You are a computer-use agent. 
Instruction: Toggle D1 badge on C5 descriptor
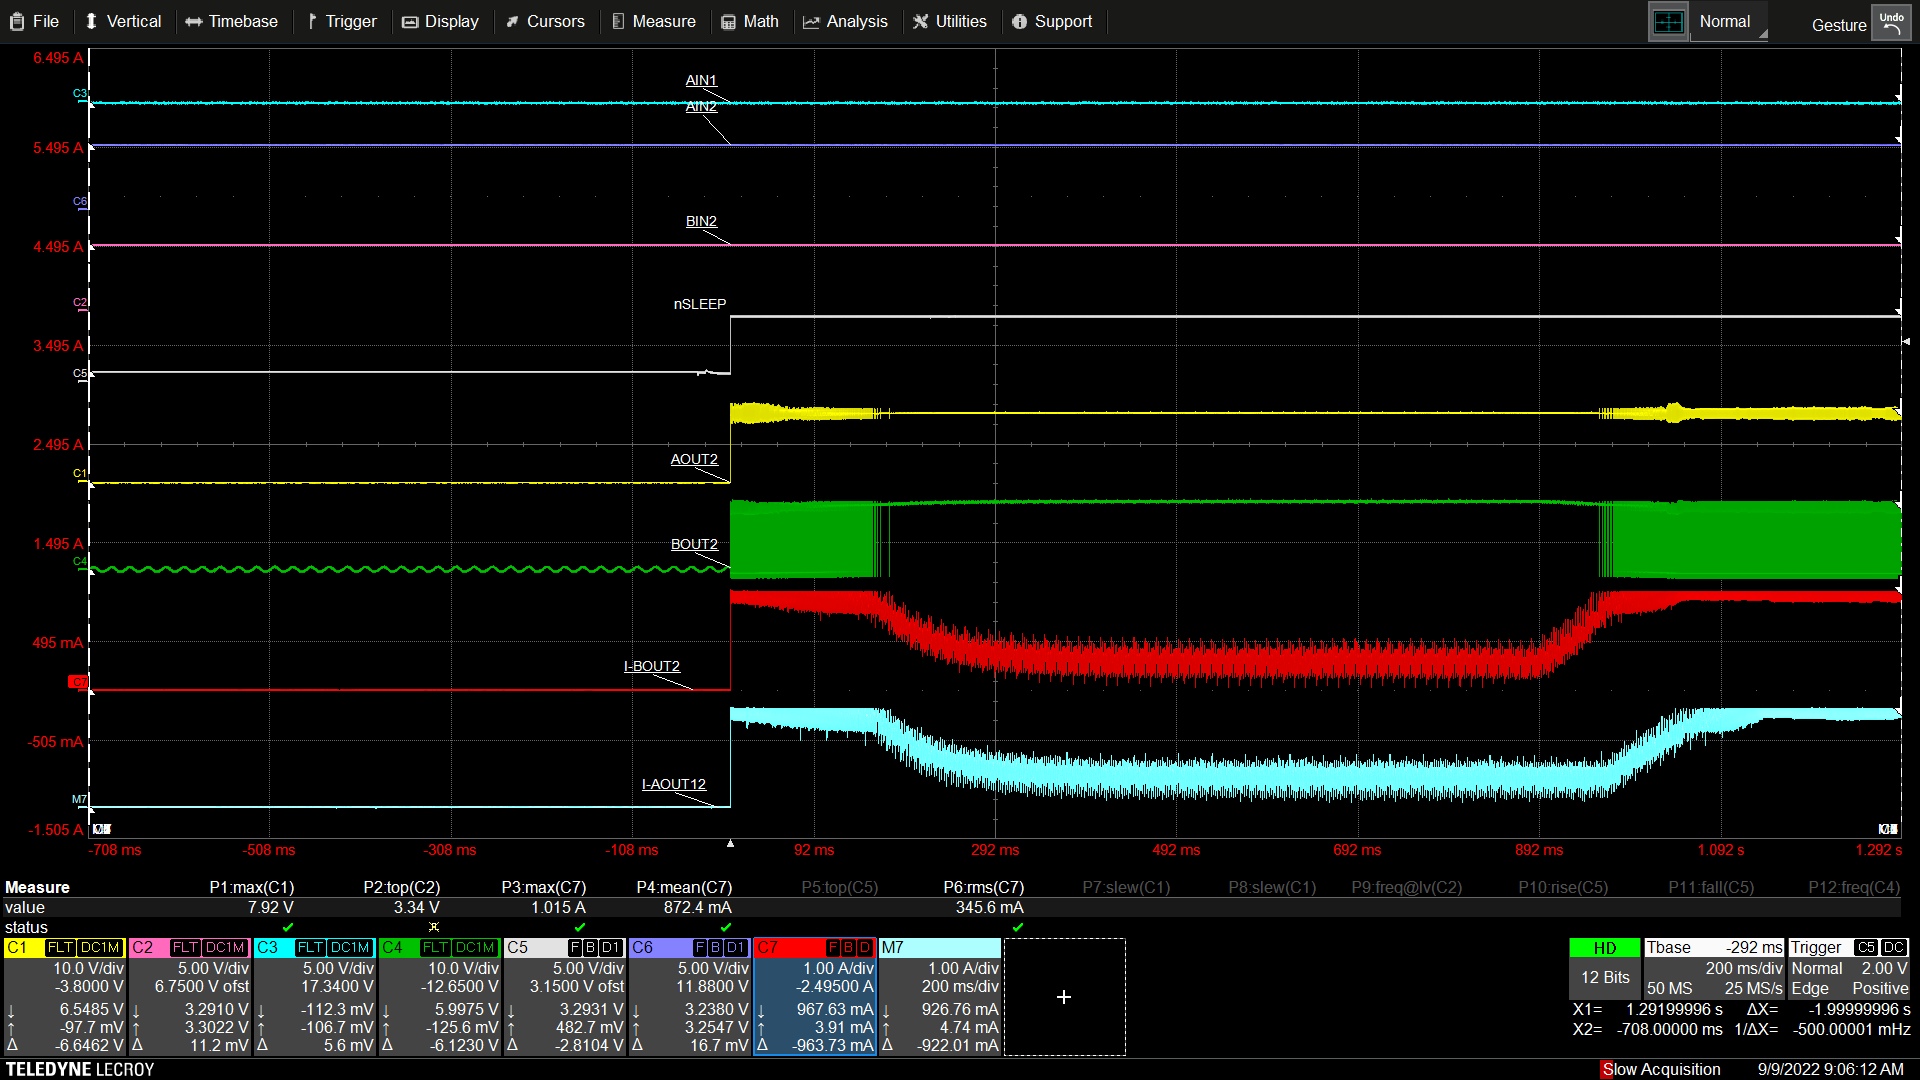pyautogui.click(x=610, y=947)
